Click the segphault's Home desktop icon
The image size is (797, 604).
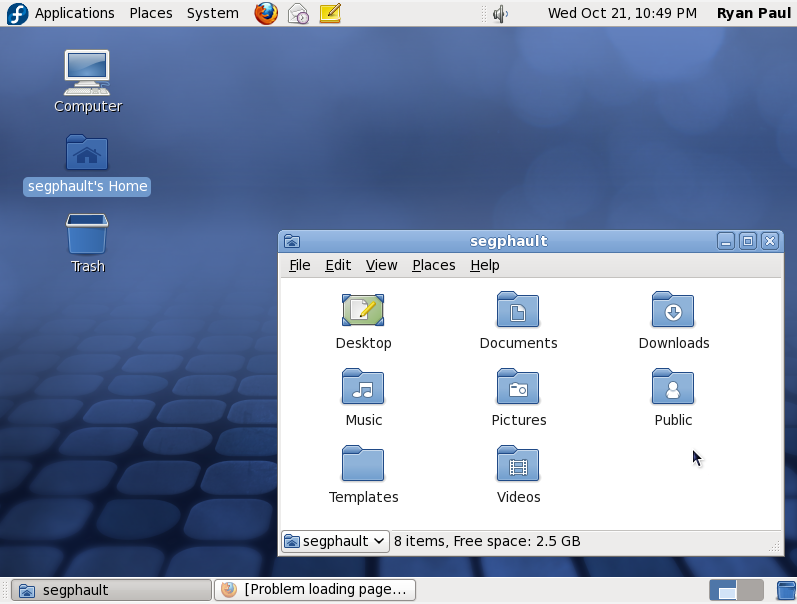point(87,153)
